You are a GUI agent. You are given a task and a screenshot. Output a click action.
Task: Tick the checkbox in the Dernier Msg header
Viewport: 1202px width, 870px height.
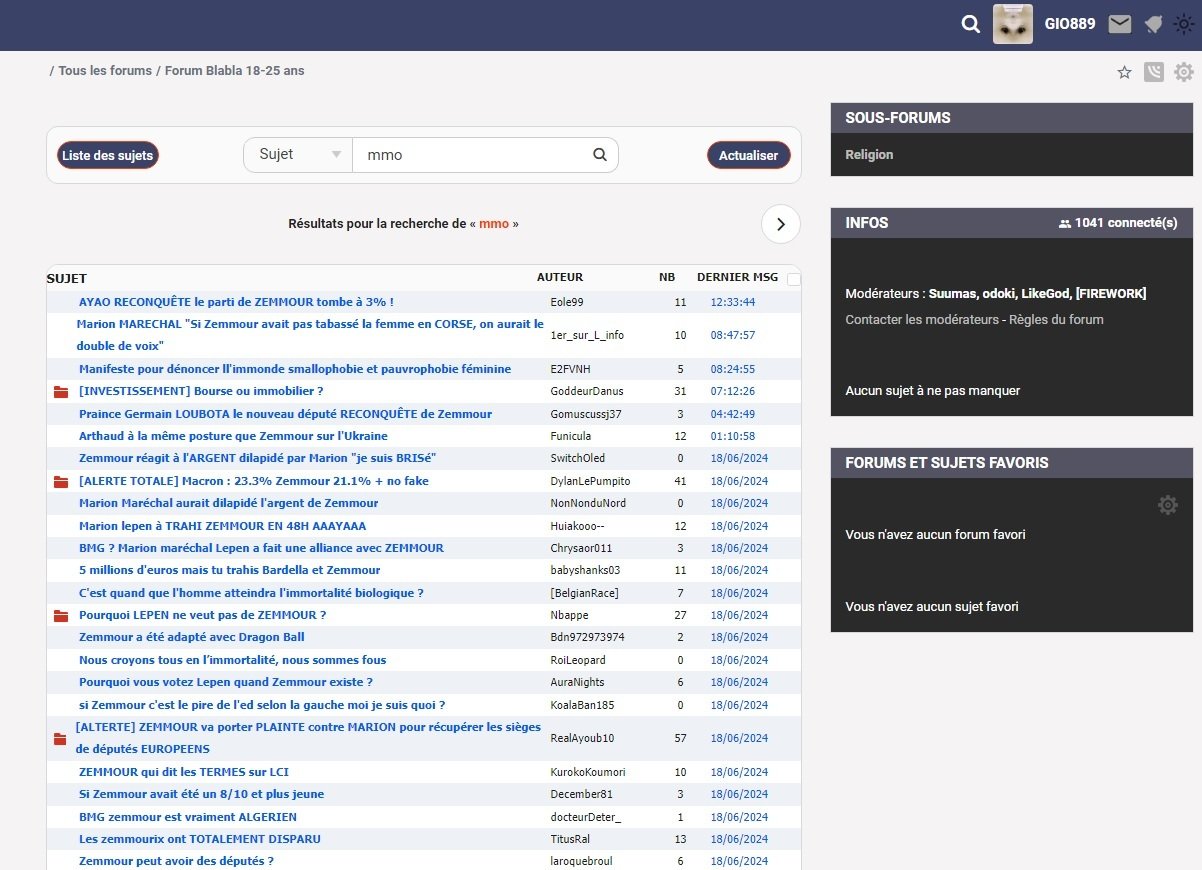(x=794, y=279)
